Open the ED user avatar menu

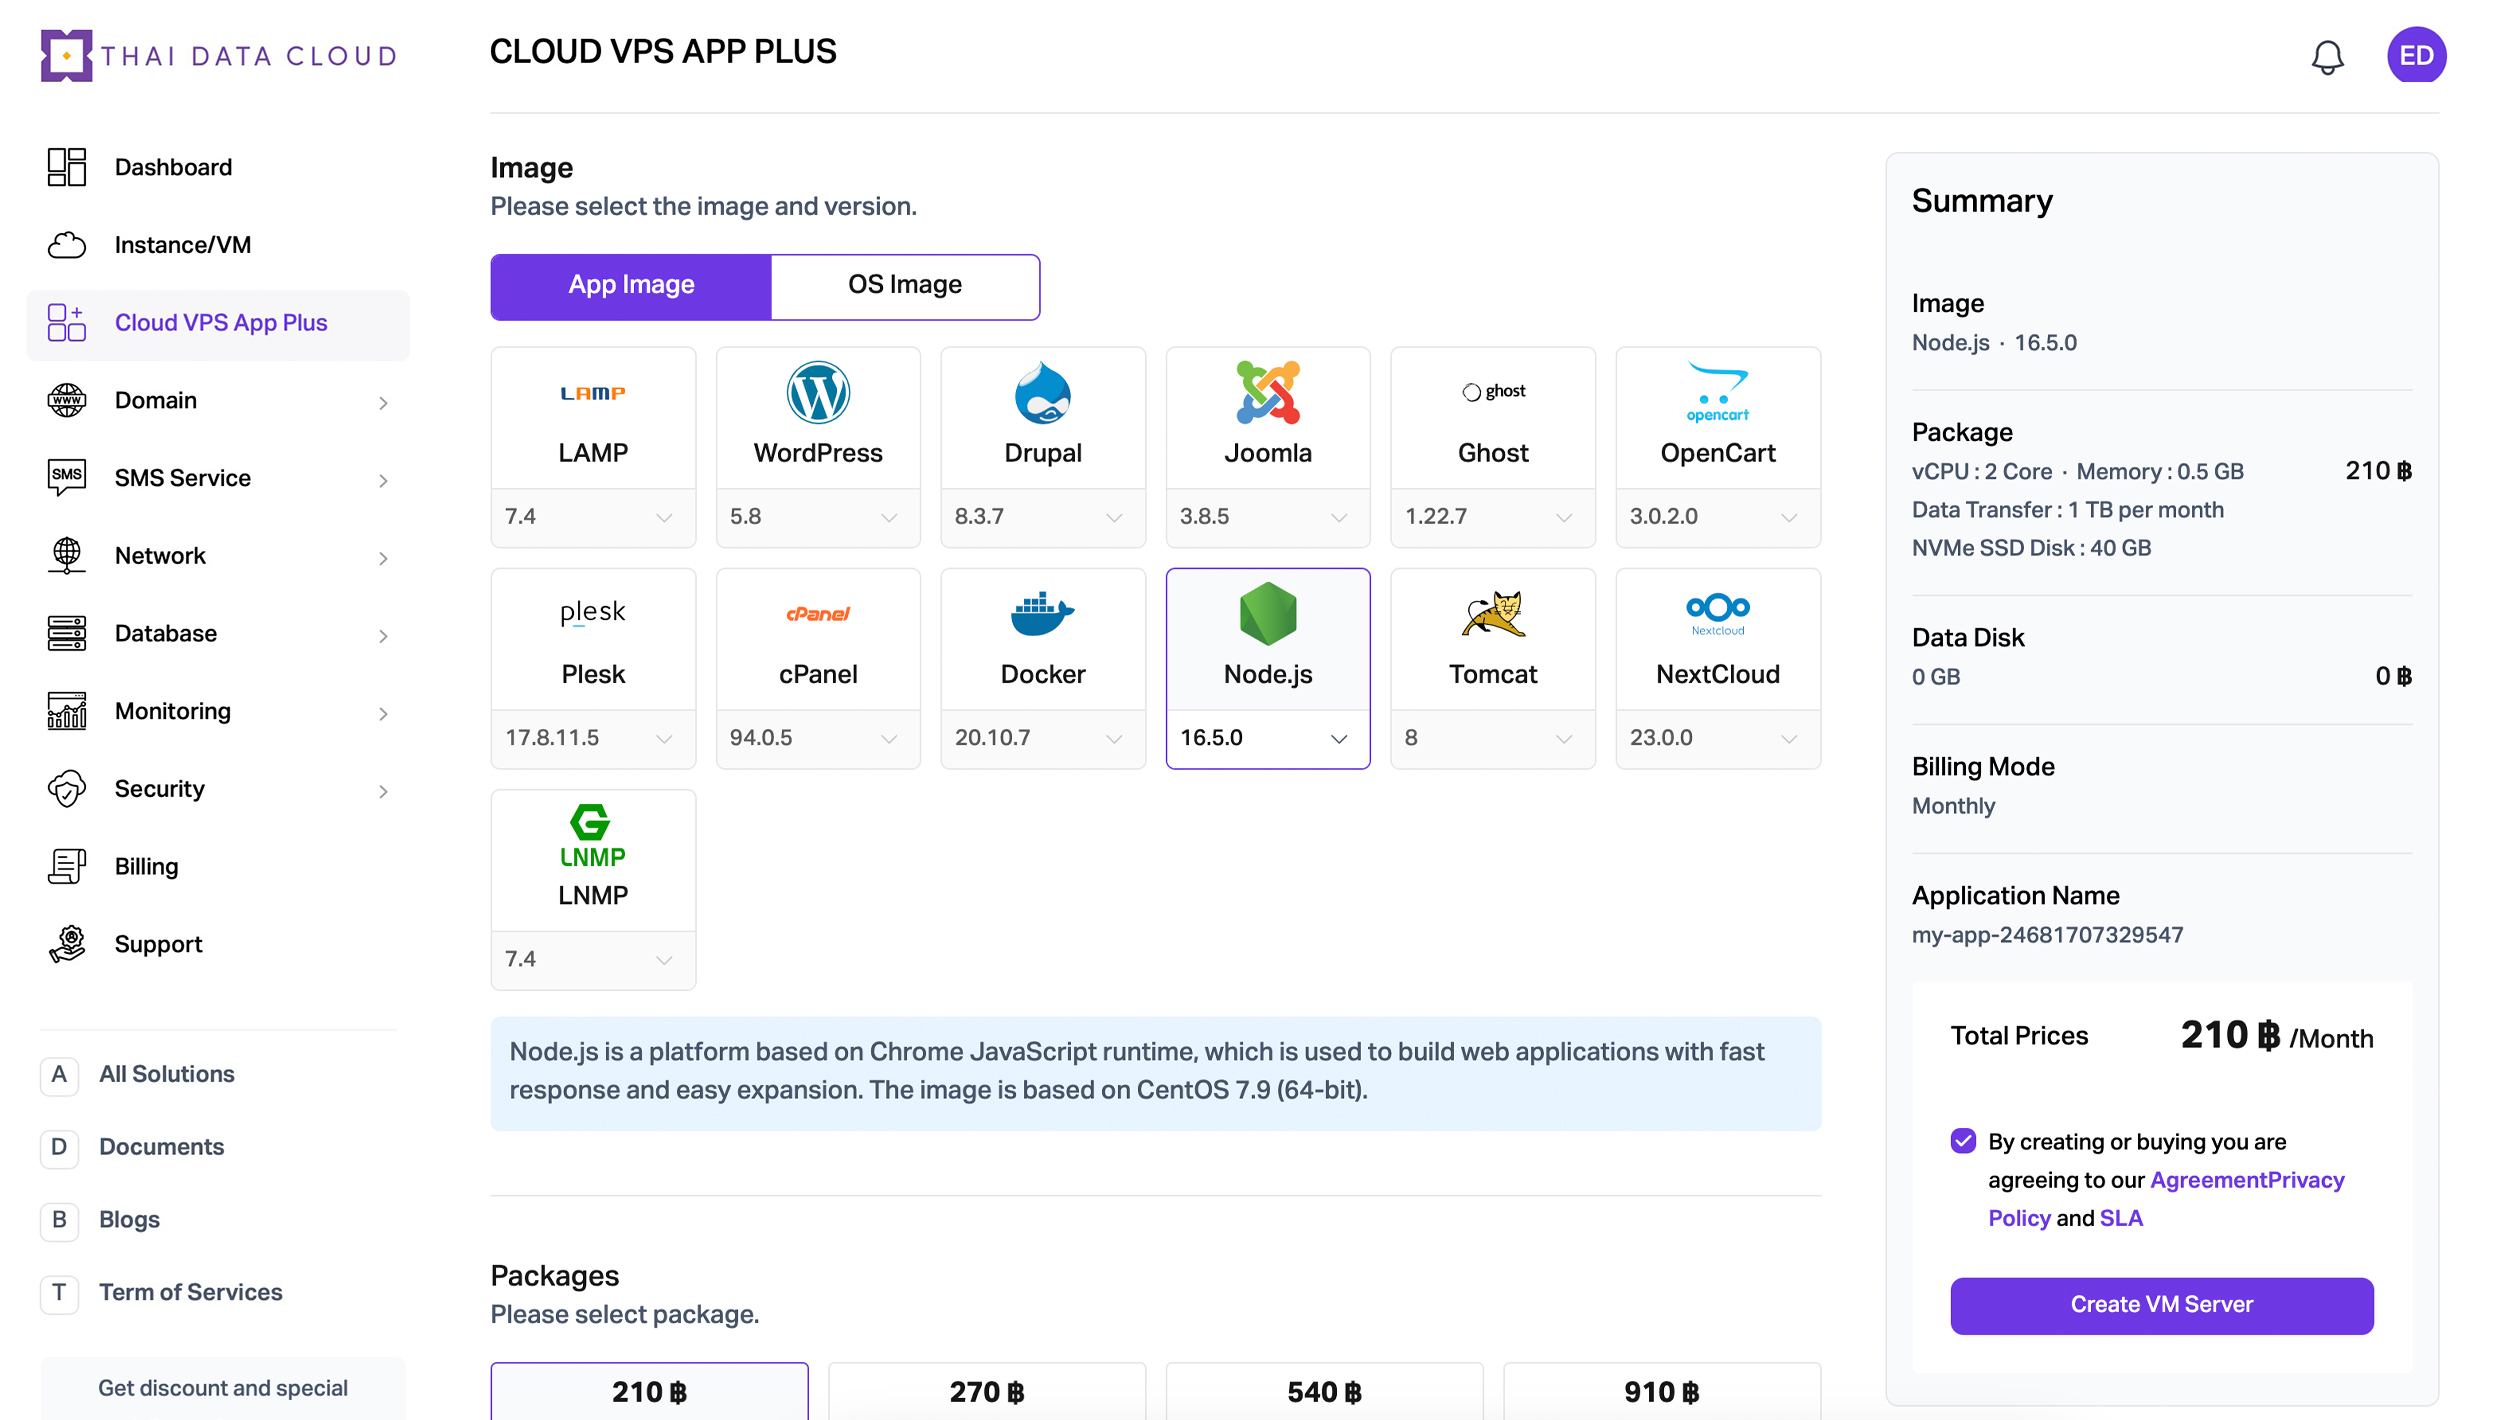[x=2416, y=55]
